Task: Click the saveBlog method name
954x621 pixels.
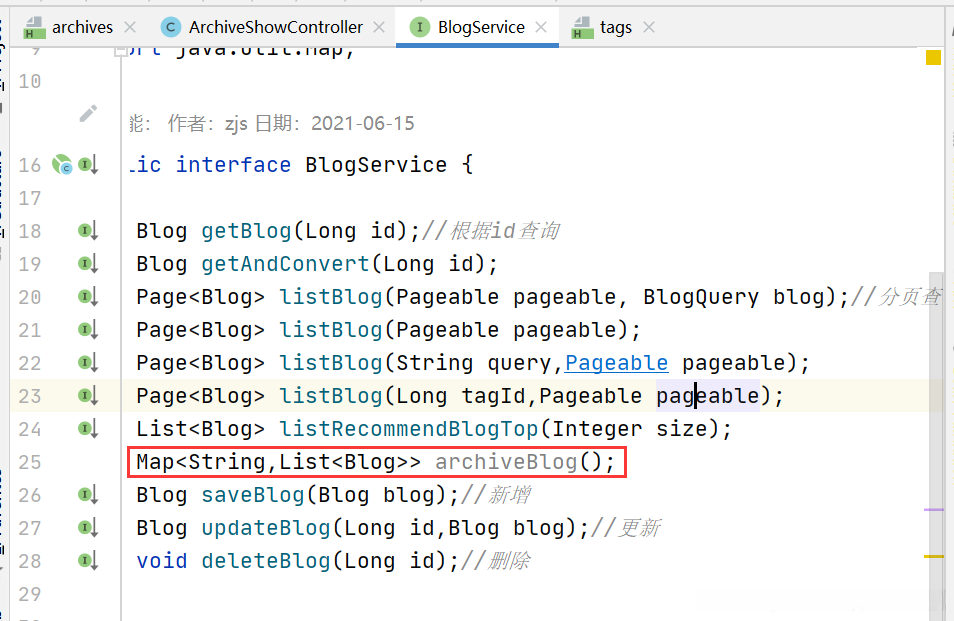Action: (252, 495)
